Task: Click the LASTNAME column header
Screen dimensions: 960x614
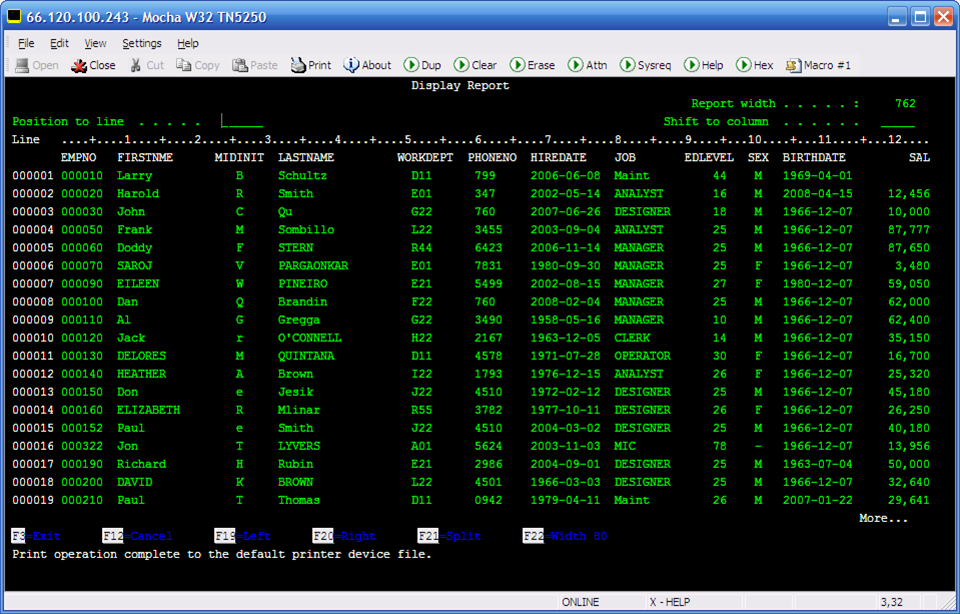Action: tap(306, 157)
